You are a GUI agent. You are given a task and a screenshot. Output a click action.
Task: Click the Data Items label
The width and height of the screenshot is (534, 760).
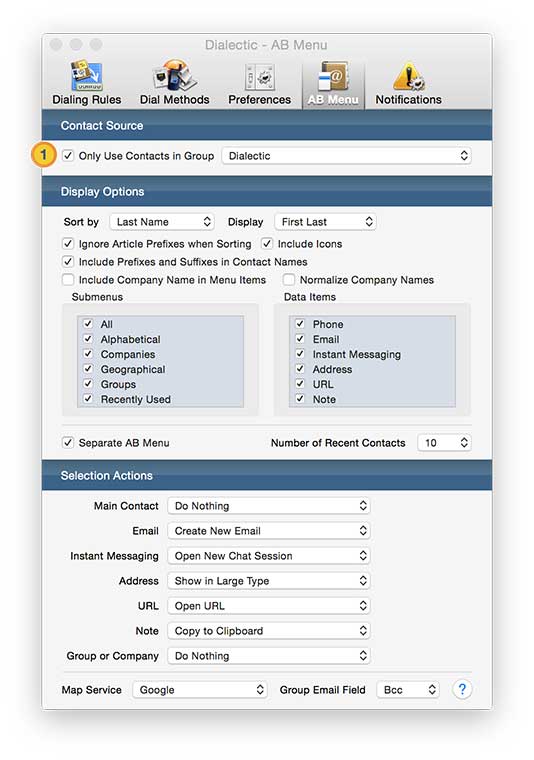pyautogui.click(x=310, y=297)
